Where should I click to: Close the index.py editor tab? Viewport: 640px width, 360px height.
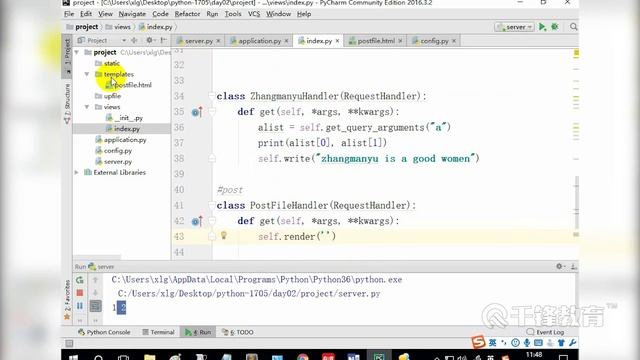click(x=338, y=41)
